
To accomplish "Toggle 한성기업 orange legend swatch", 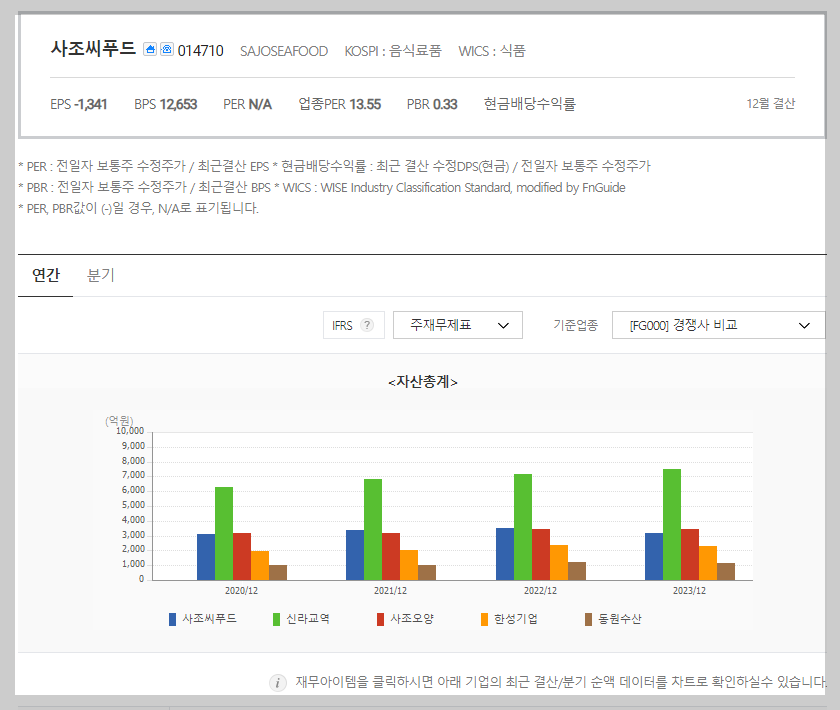I will pos(484,619).
